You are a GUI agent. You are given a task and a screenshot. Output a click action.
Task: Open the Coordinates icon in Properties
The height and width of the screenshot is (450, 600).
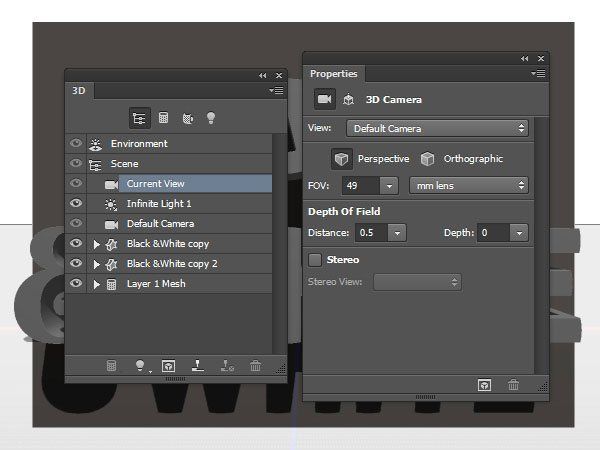coord(348,99)
